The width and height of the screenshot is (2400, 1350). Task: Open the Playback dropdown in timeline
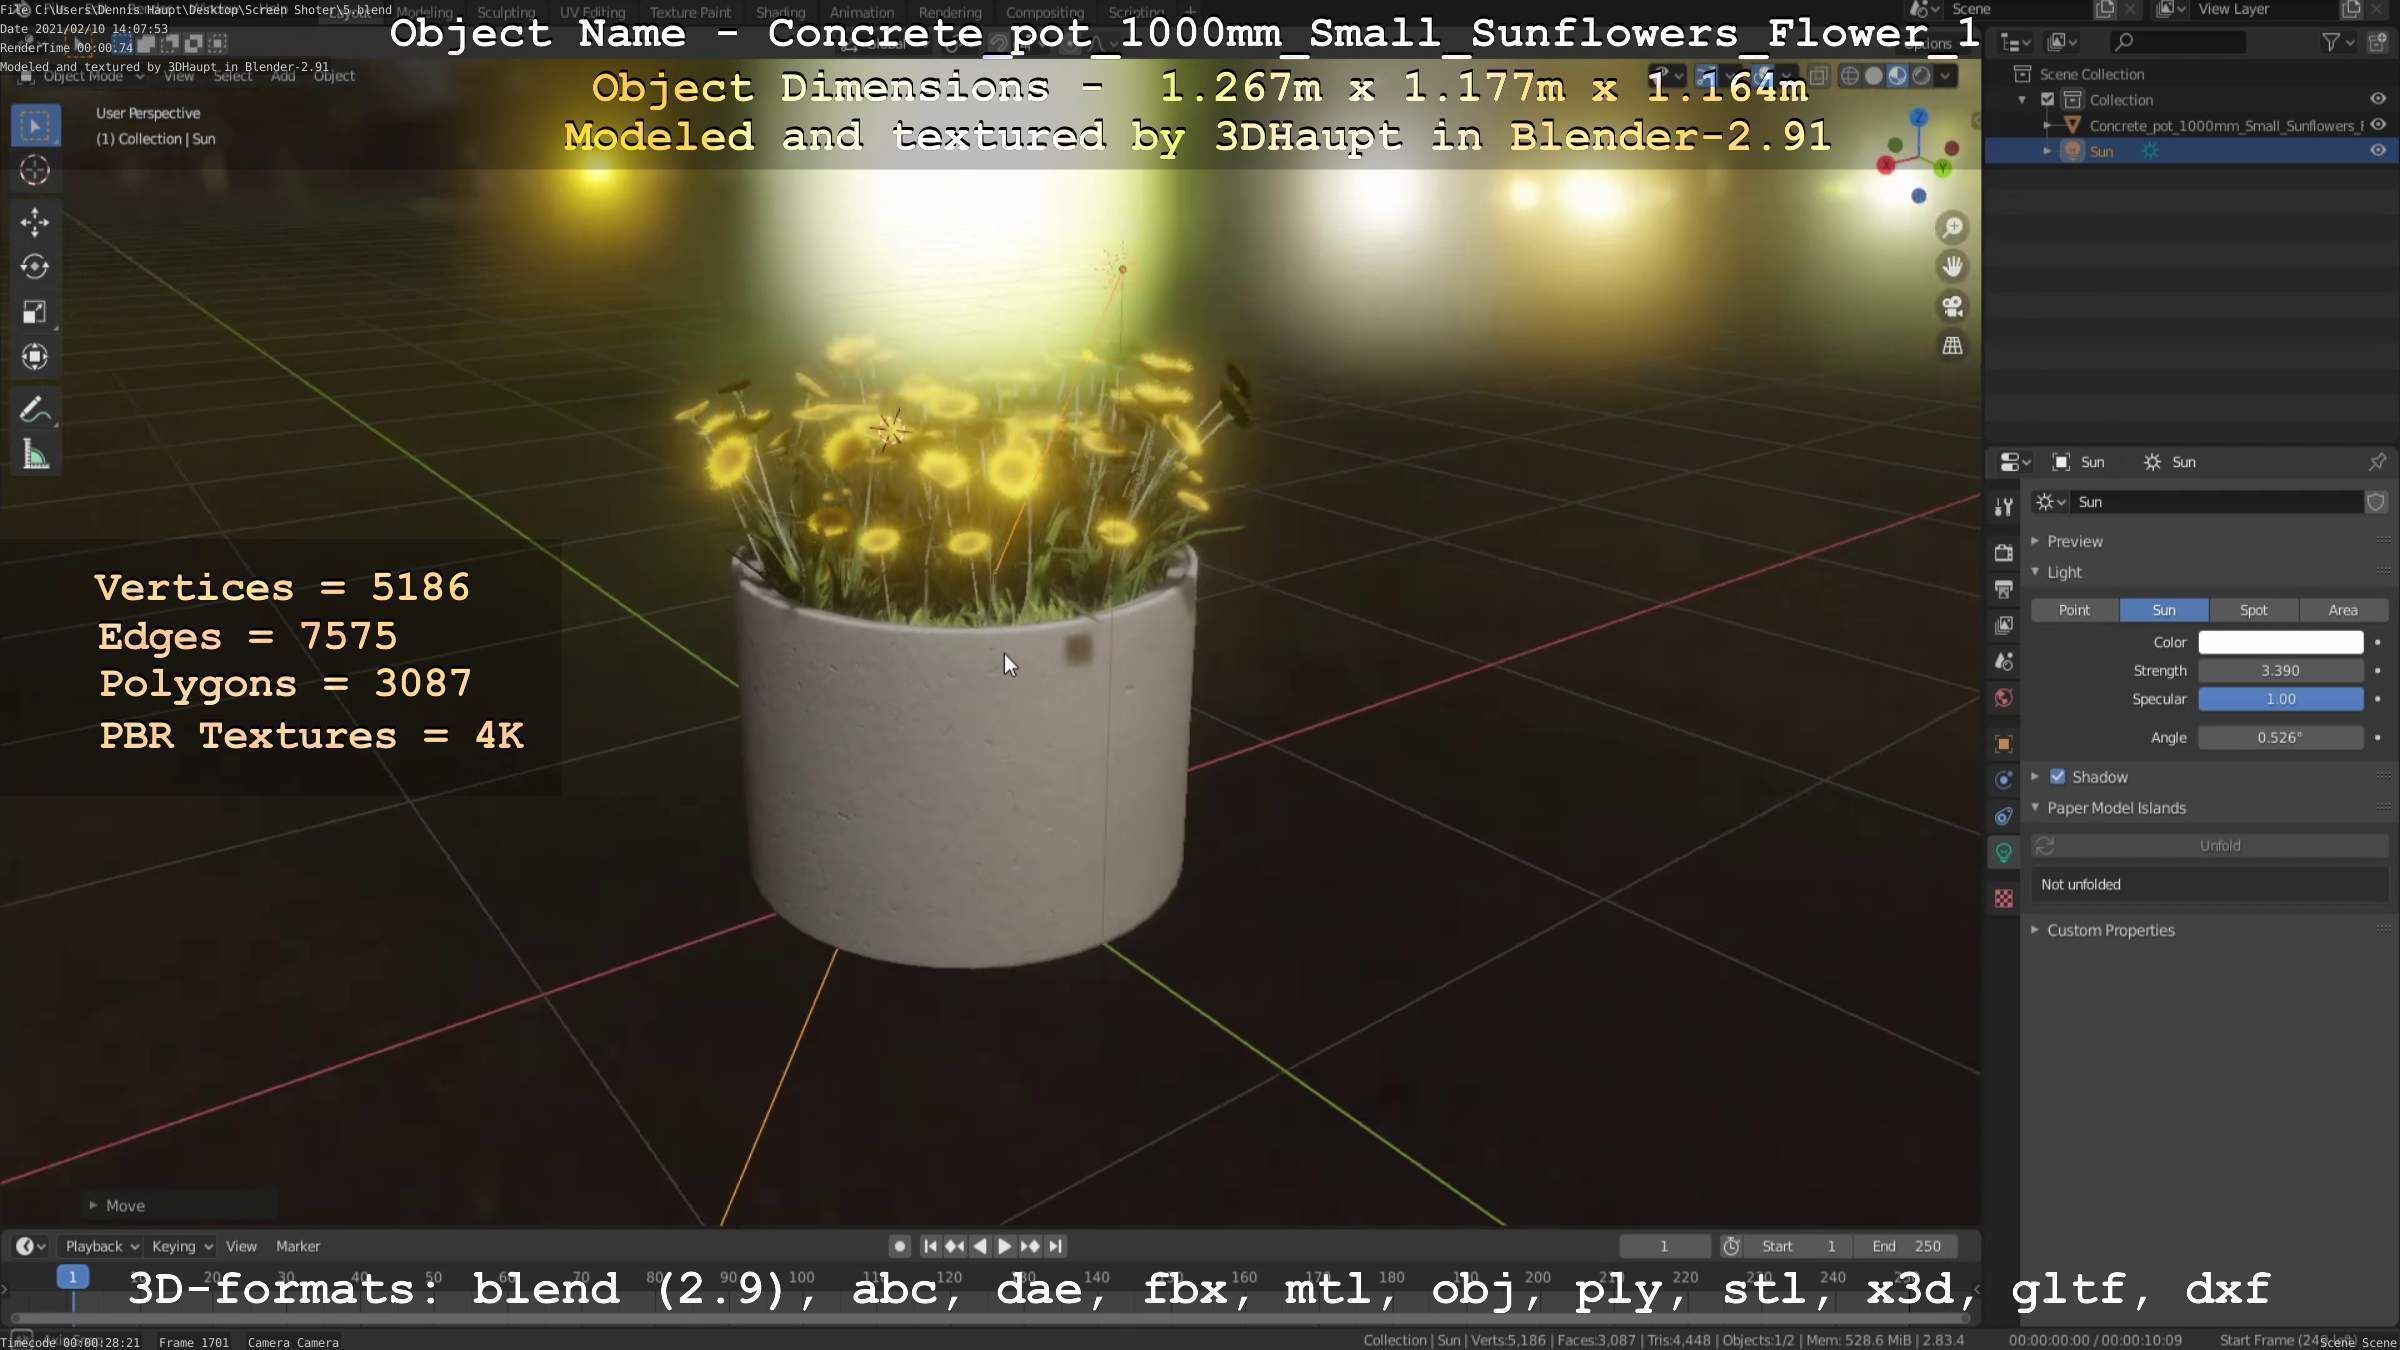point(102,1246)
